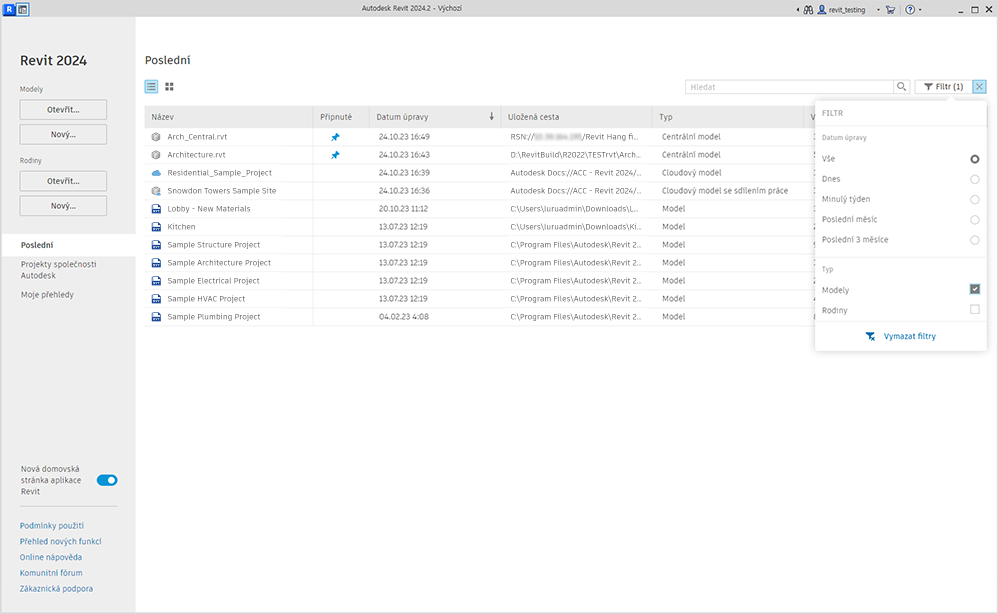Click Otevřít button under Modely
The height and width of the screenshot is (614, 998).
[x=63, y=109]
